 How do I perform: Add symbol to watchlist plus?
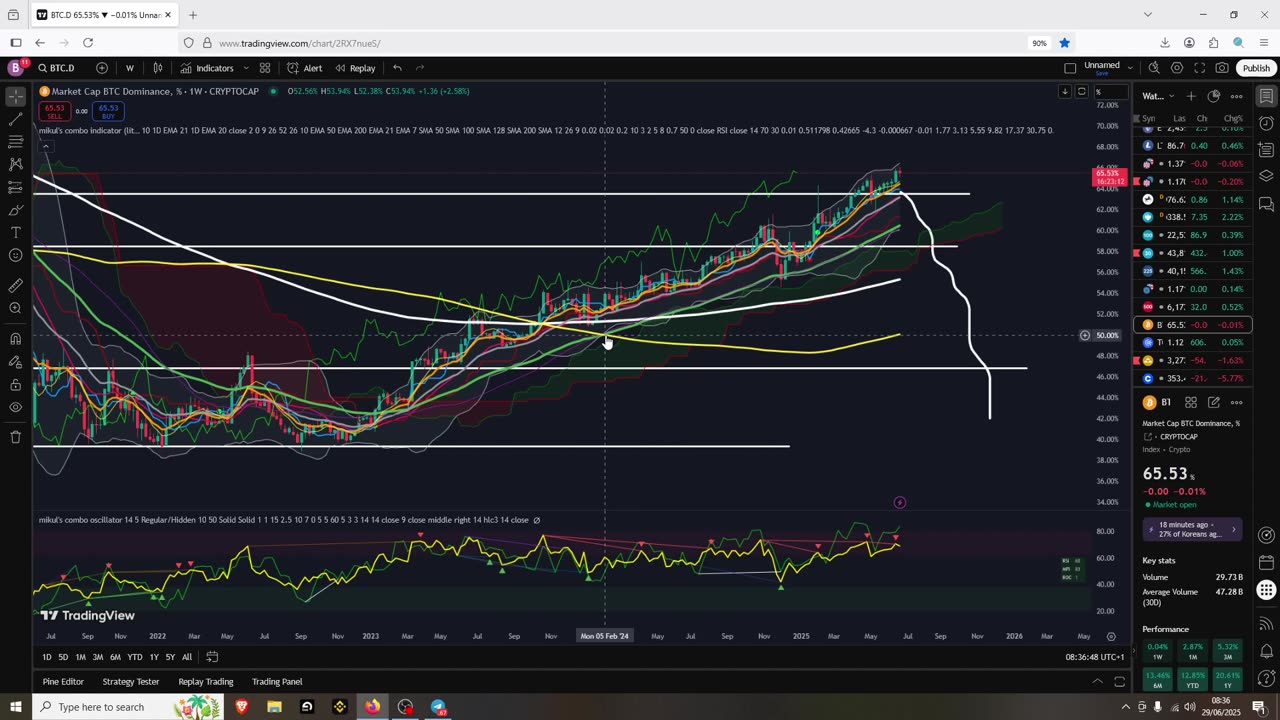click(x=1191, y=96)
